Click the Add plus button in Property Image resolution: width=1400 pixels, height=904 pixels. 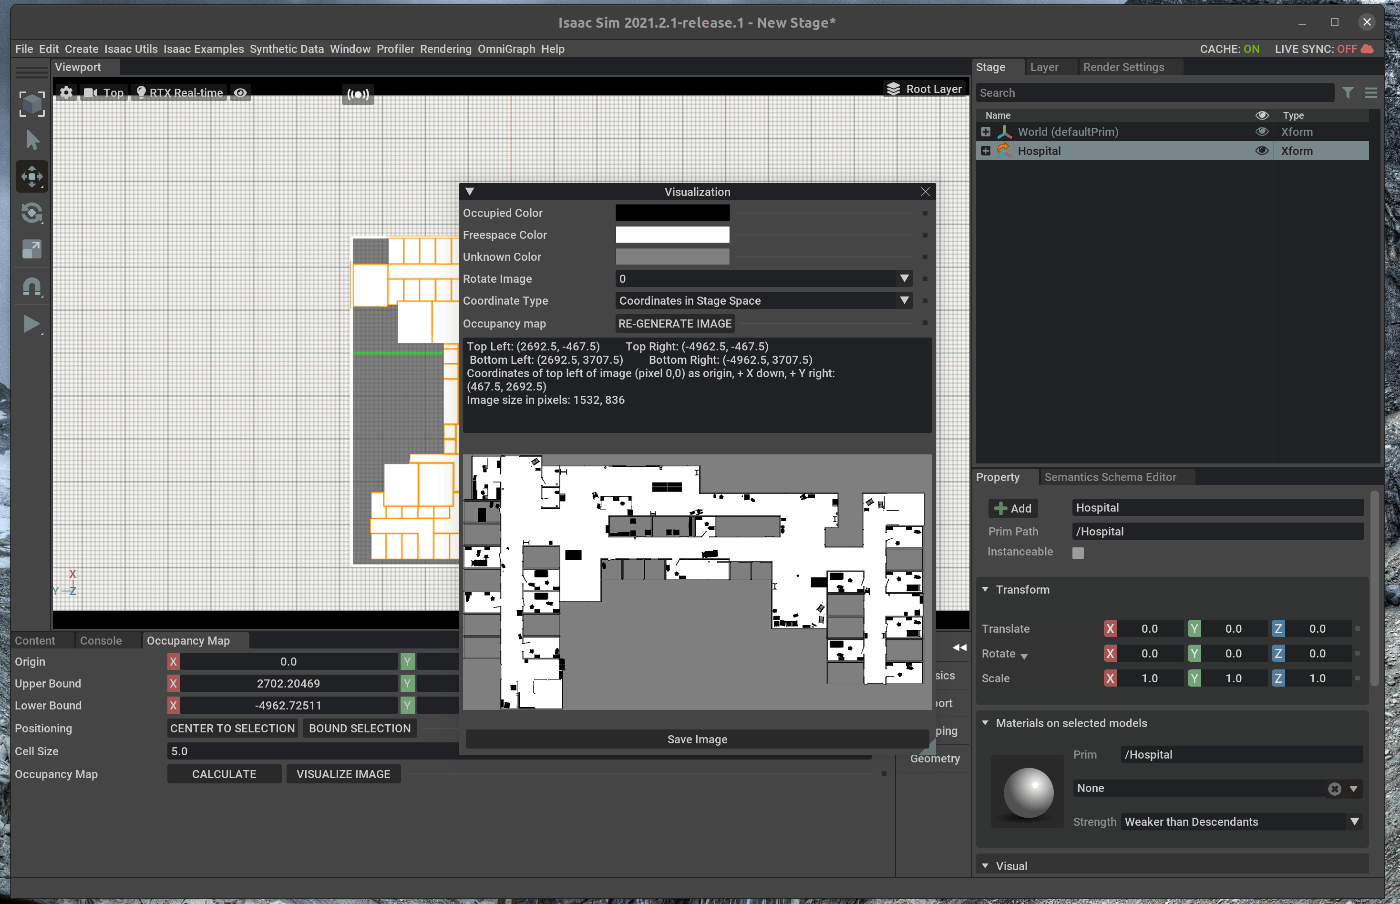[1013, 508]
